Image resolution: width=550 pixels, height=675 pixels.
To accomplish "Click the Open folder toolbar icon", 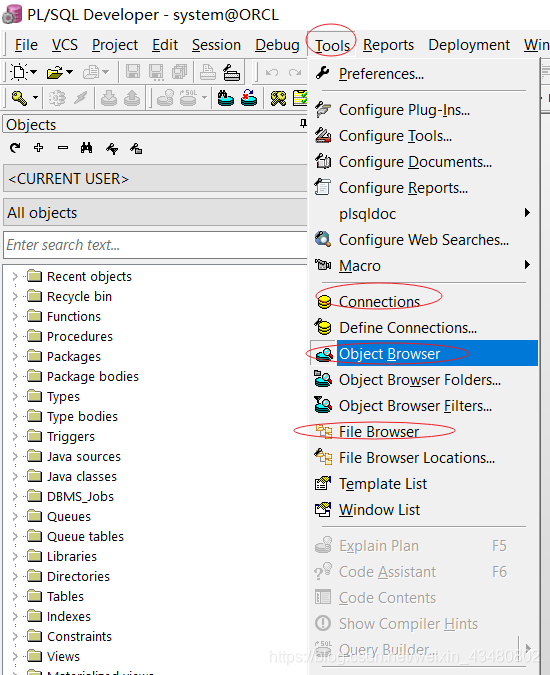I will [55, 72].
